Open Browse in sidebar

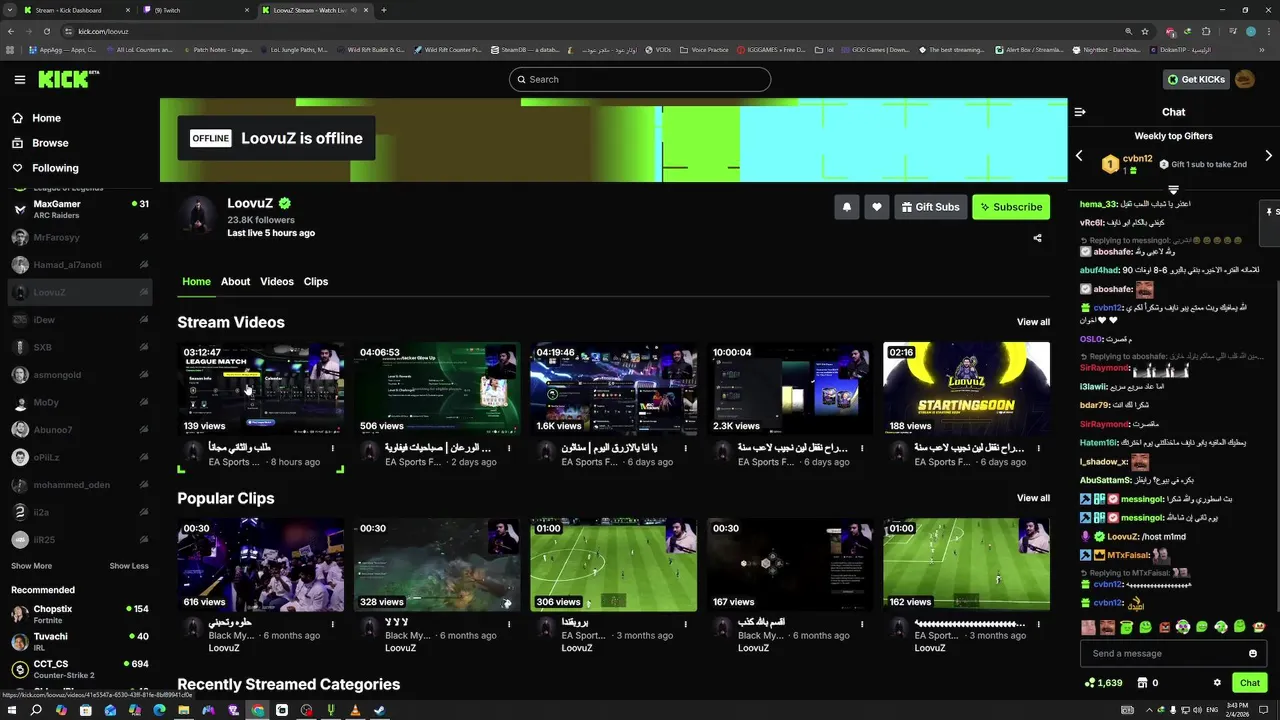[x=50, y=143]
